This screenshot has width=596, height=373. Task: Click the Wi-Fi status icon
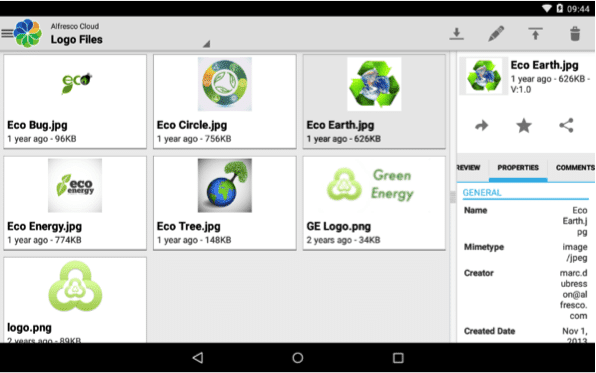pos(547,8)
